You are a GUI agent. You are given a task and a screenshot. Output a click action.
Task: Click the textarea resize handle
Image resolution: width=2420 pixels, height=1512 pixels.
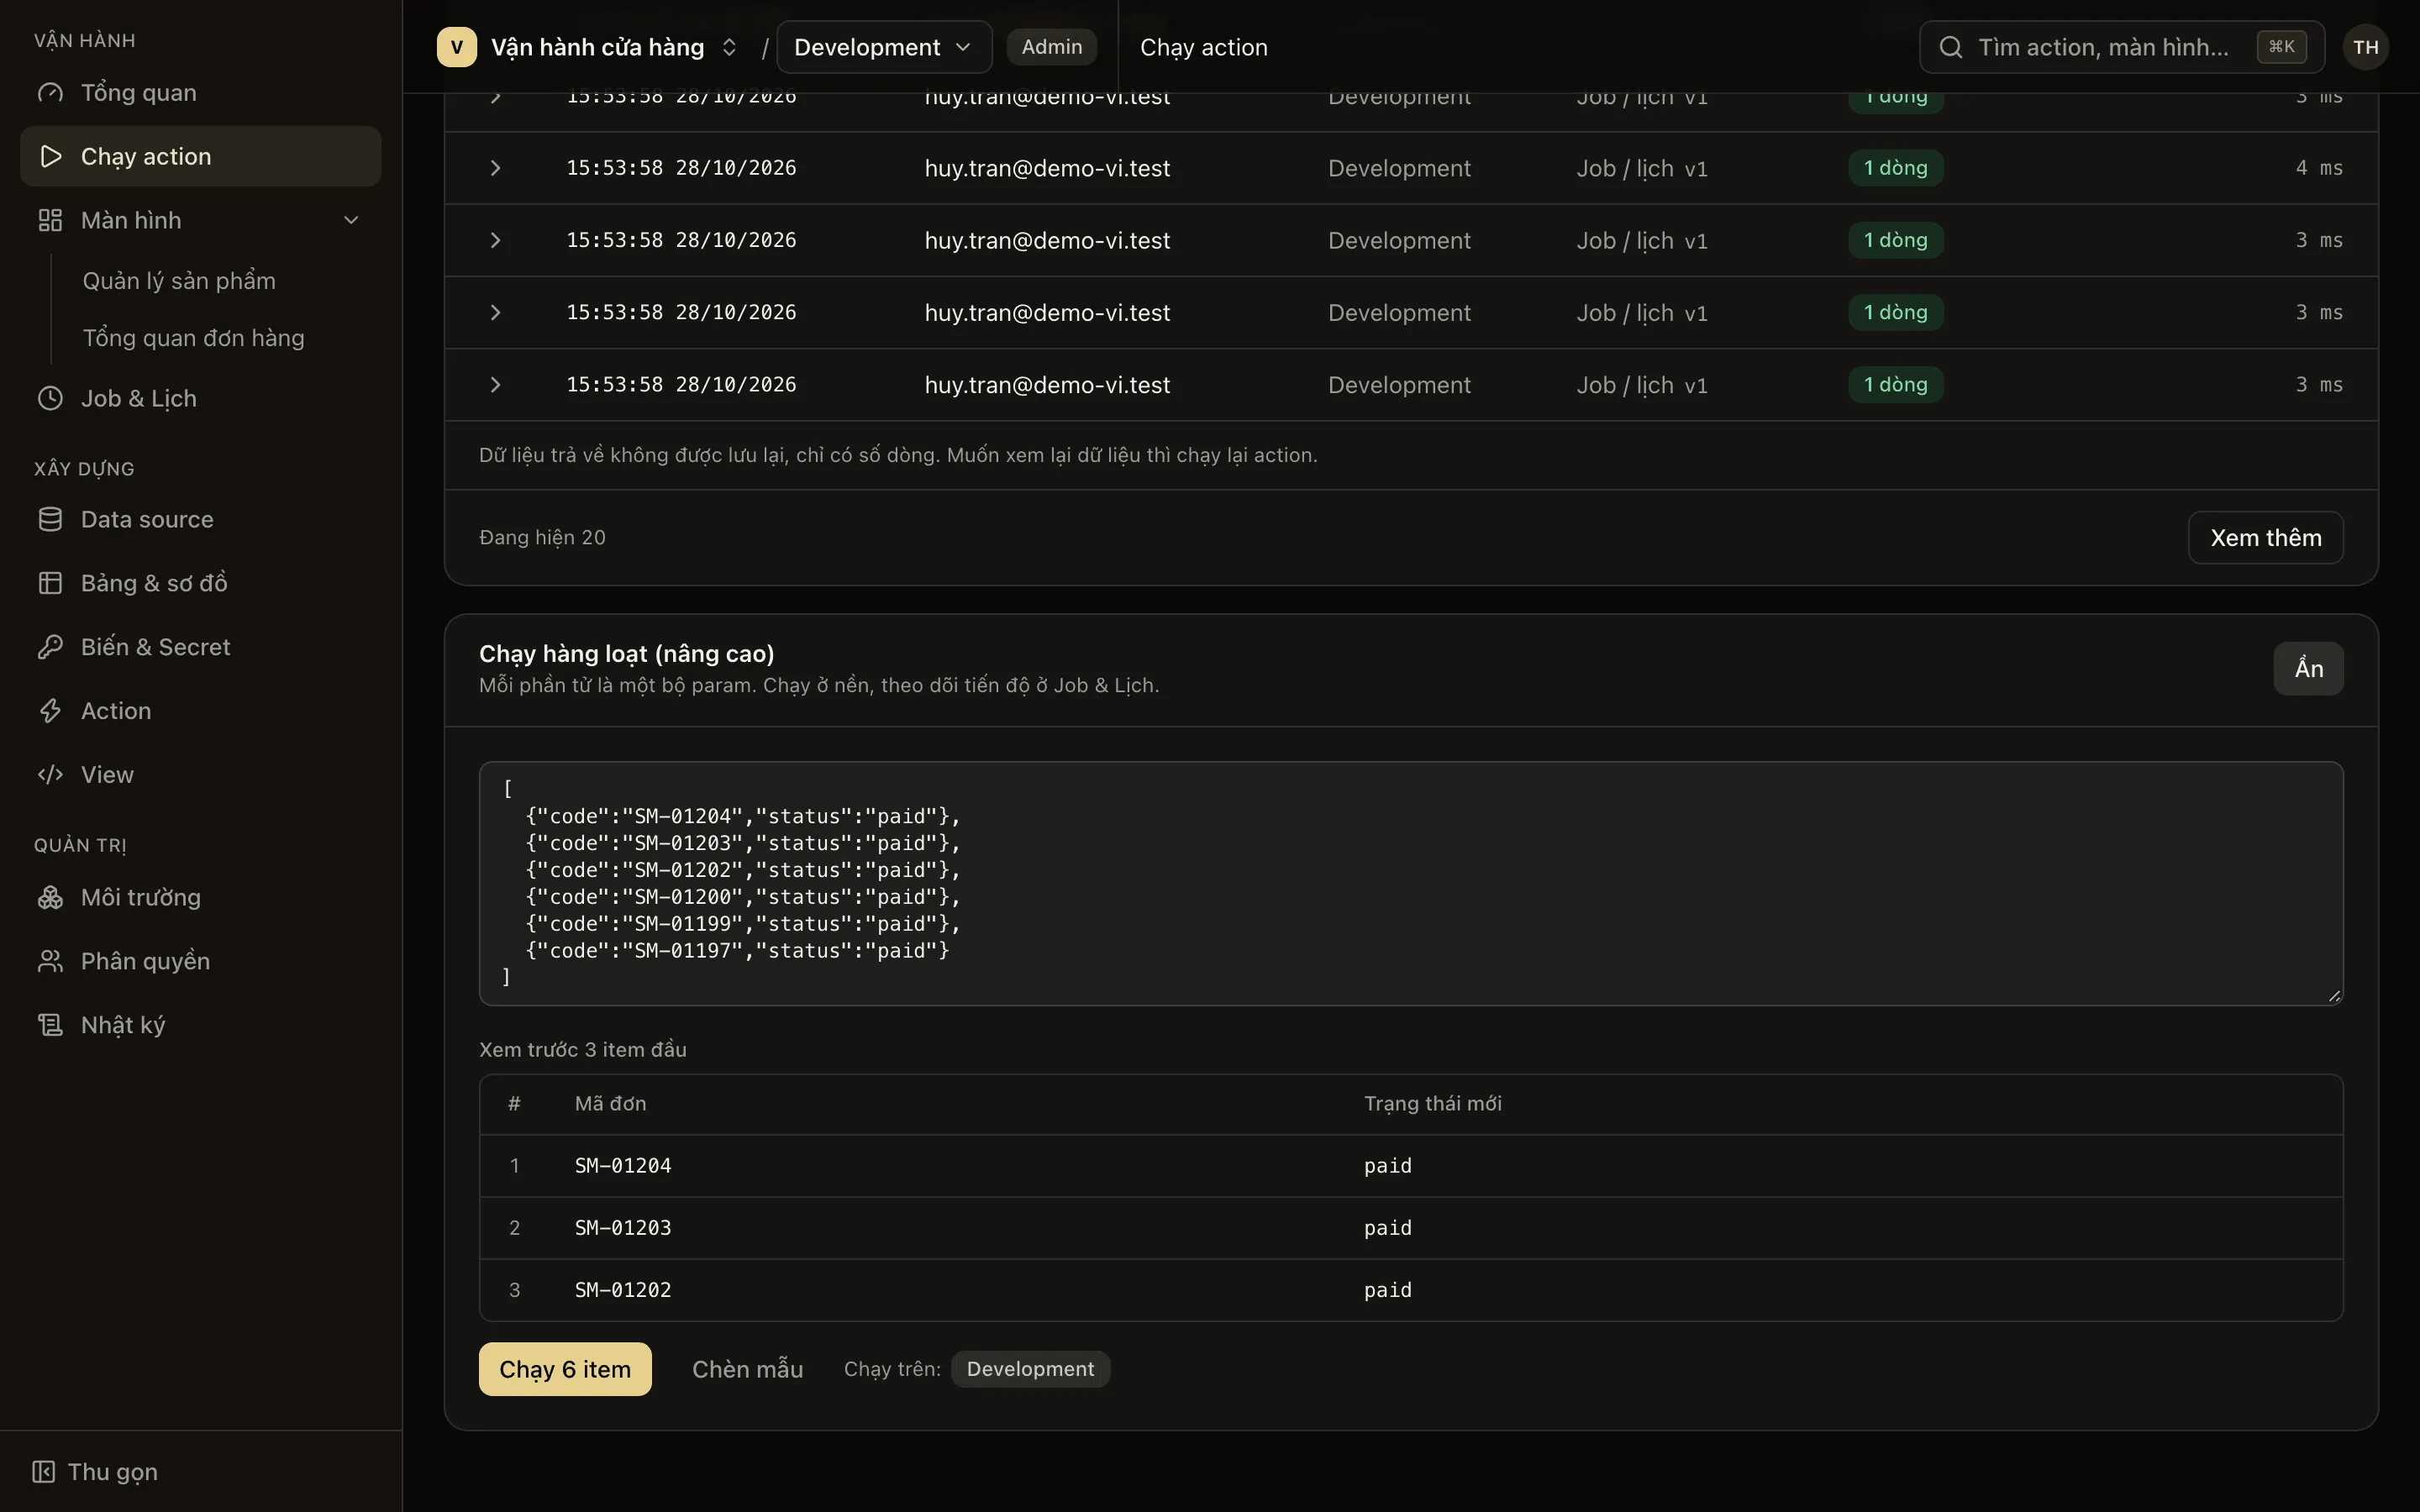2334,995
